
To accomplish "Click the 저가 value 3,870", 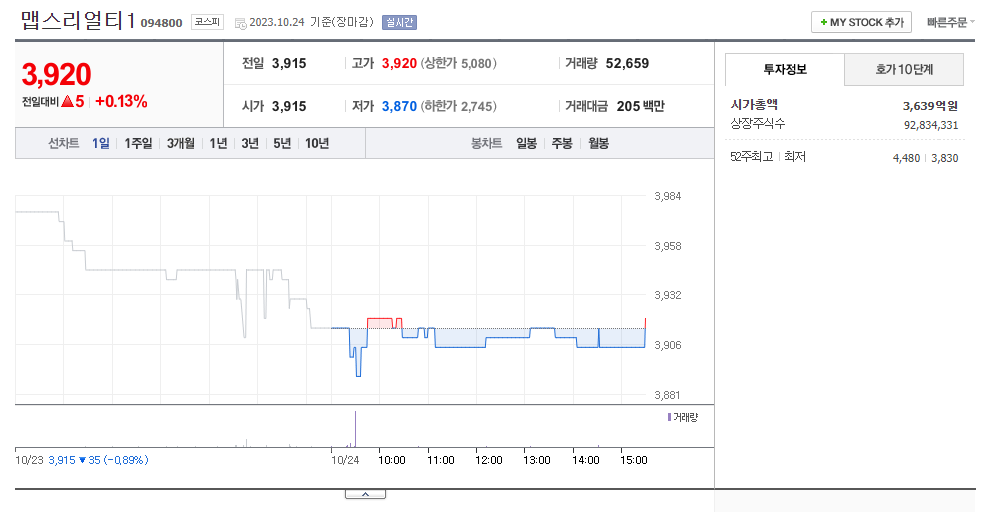I will pos(399,106).
